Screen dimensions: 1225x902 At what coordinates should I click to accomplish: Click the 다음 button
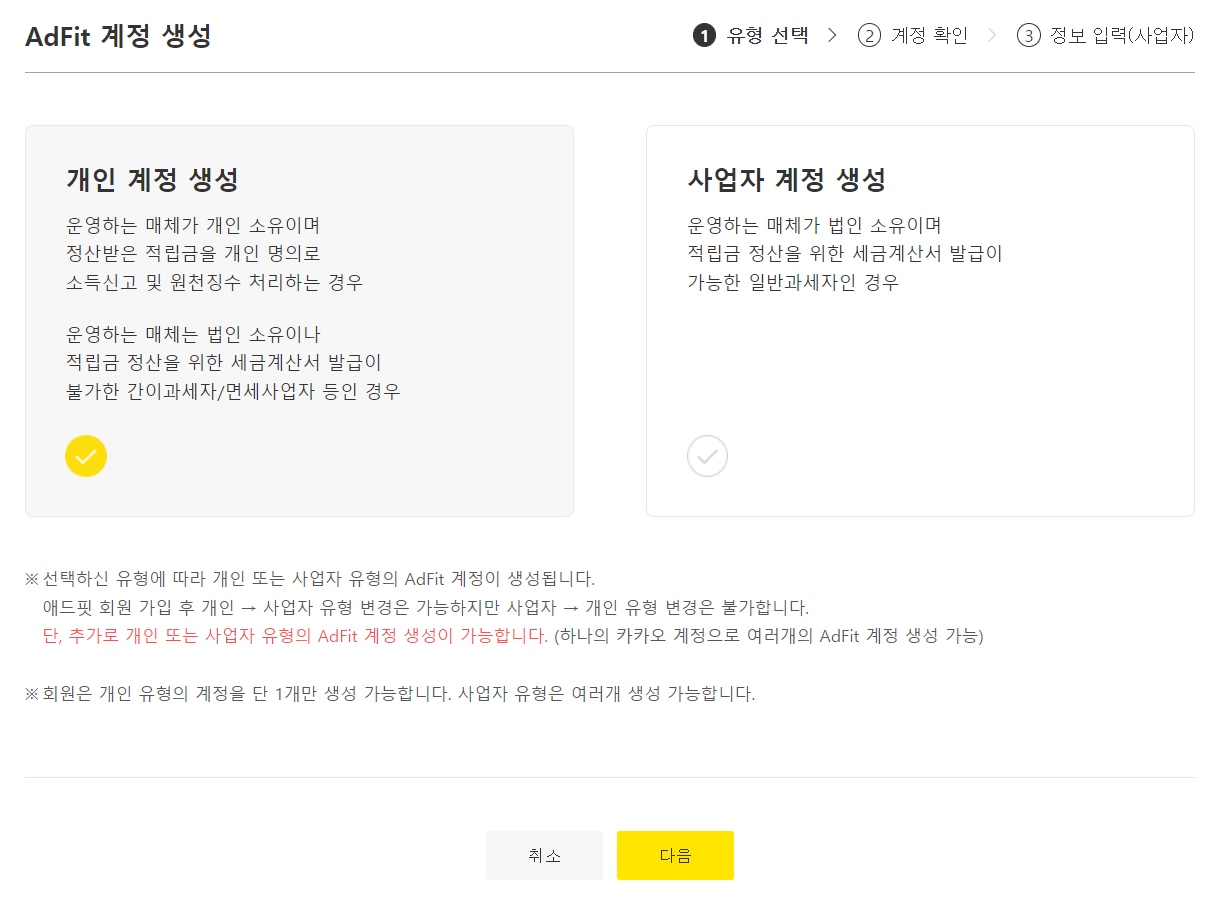[x=675, y=856]
